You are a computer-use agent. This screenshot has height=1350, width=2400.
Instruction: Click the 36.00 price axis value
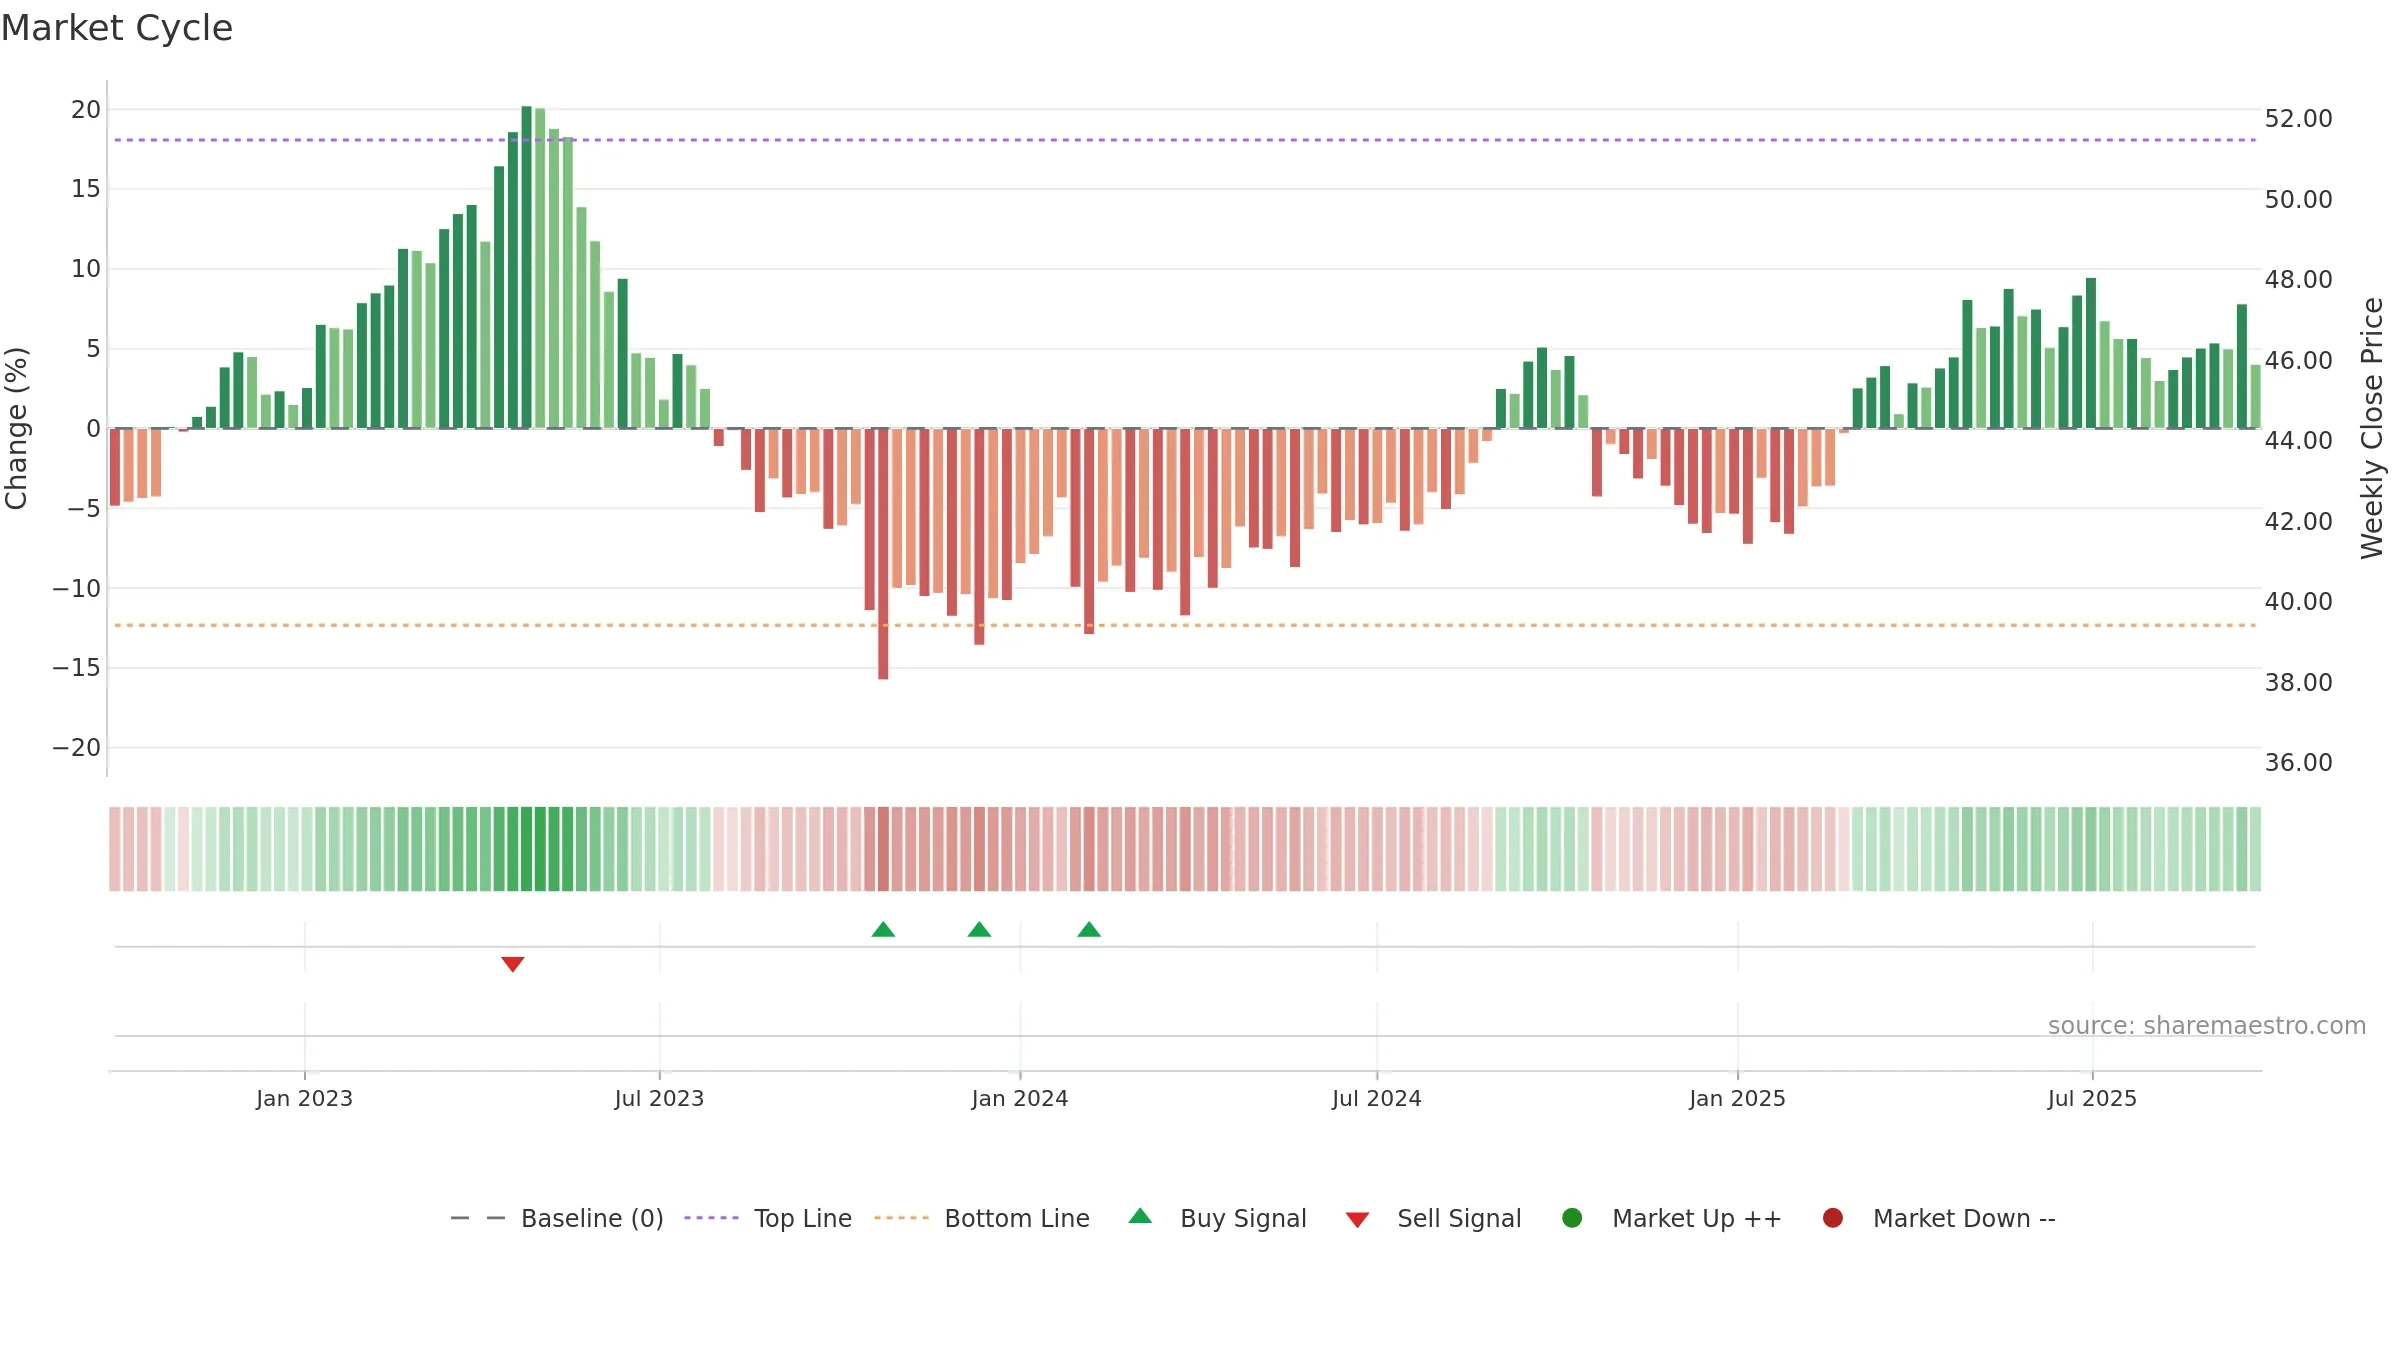click(x=2298, y=763)
